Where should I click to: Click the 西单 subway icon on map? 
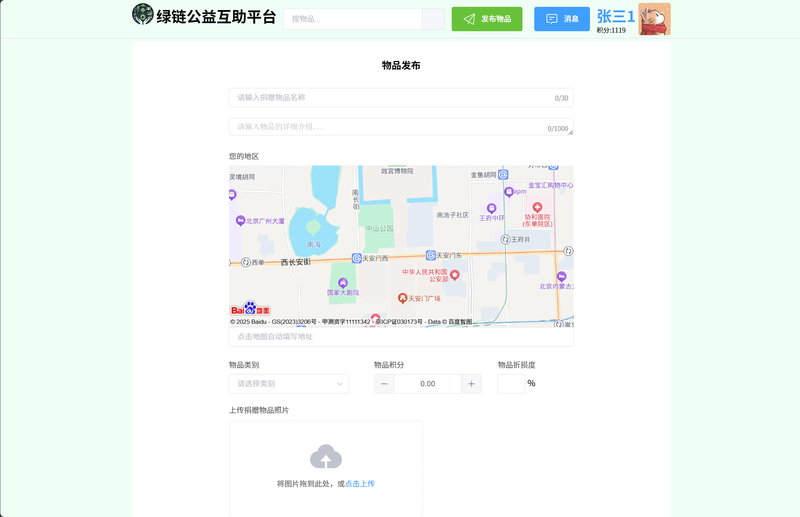click(x=245, y=262)
